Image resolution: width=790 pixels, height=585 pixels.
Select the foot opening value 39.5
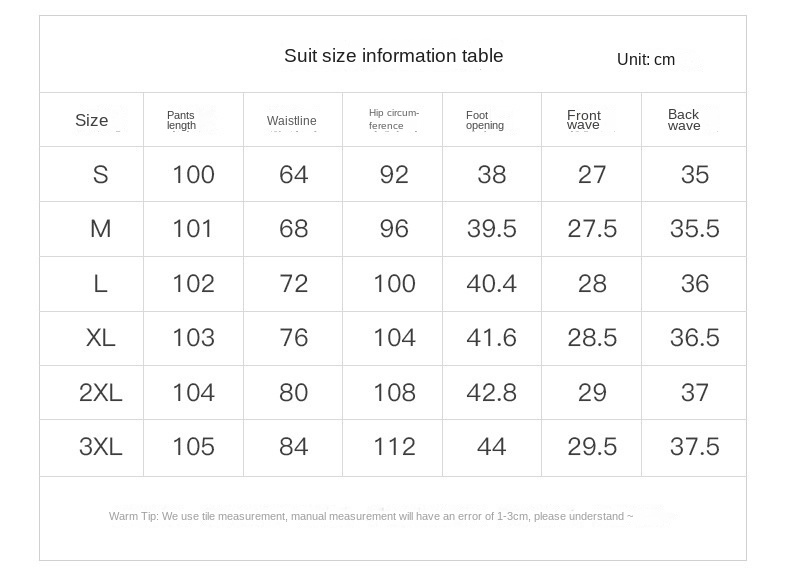click(x=491, y=229)
